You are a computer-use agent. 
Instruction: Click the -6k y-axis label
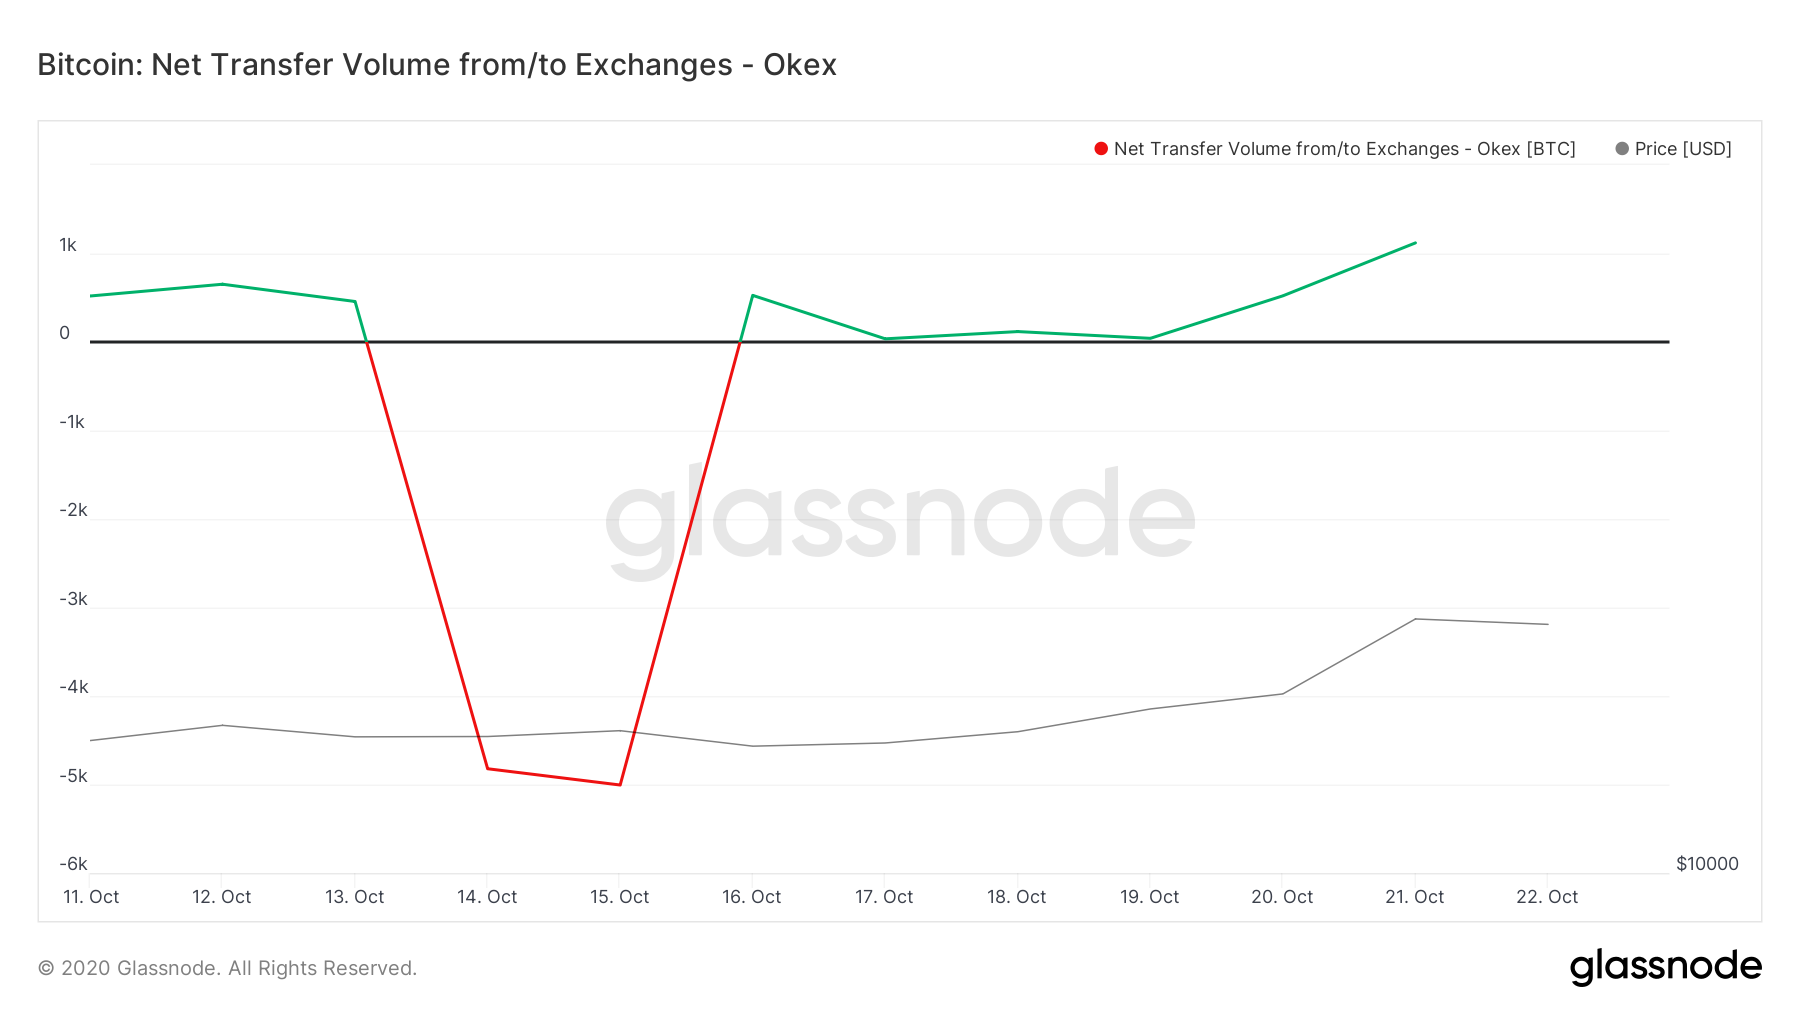point(73,864)
